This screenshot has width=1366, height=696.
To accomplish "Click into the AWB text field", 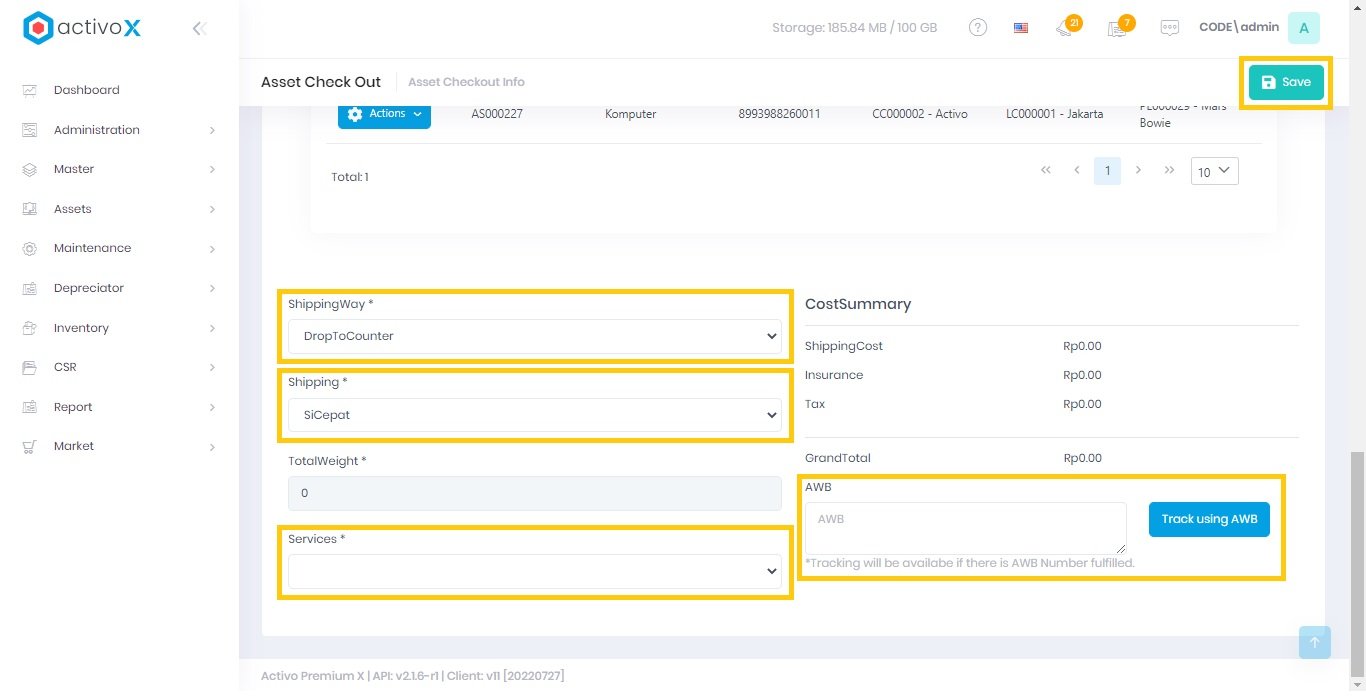I will pyautogui.click(x=965, y=527).
